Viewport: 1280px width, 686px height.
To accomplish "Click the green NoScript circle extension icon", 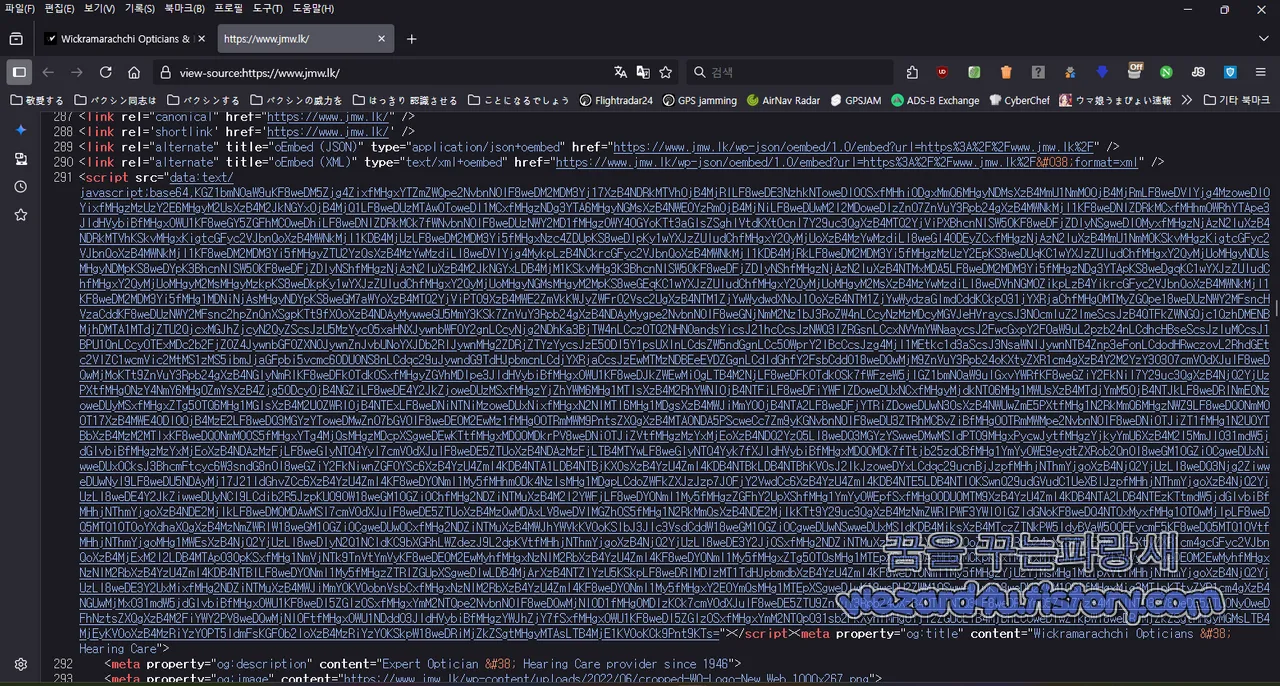I will coord(1165,72).
